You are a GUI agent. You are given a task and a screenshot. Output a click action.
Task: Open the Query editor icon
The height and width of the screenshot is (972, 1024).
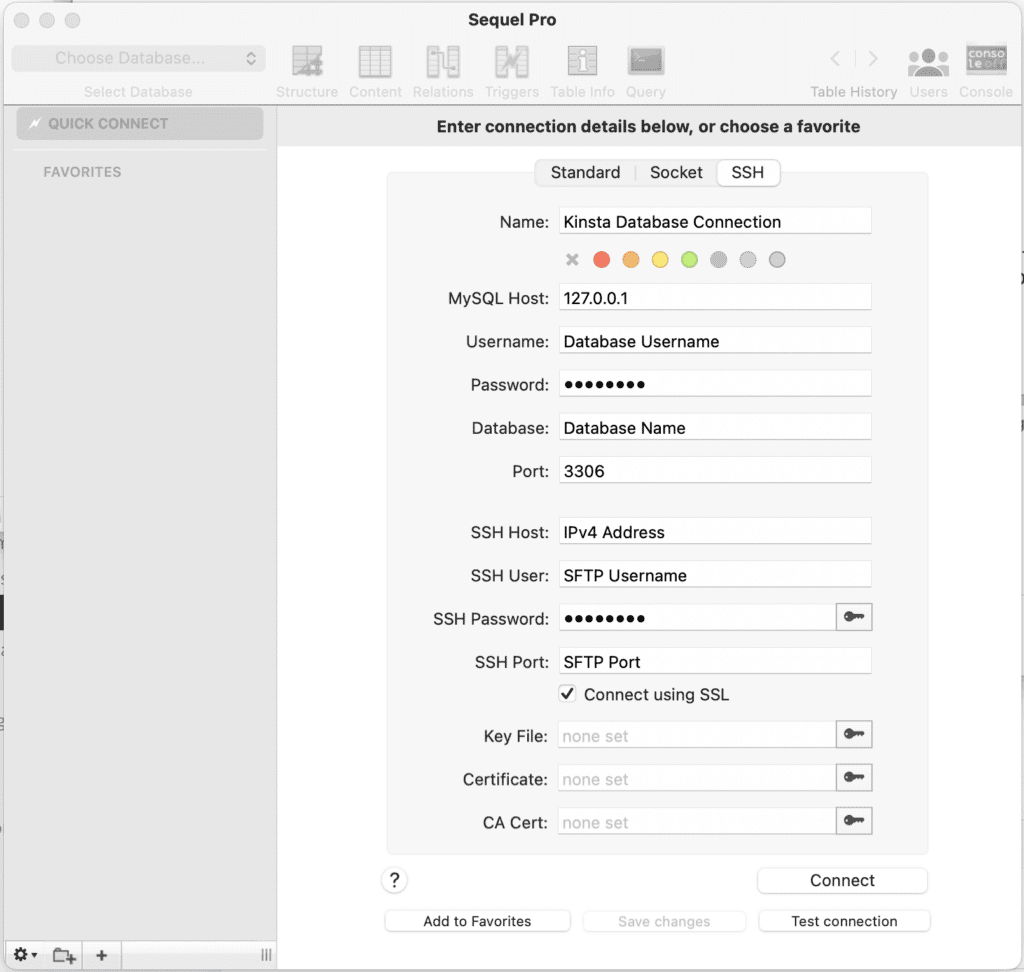click(645, 60)
